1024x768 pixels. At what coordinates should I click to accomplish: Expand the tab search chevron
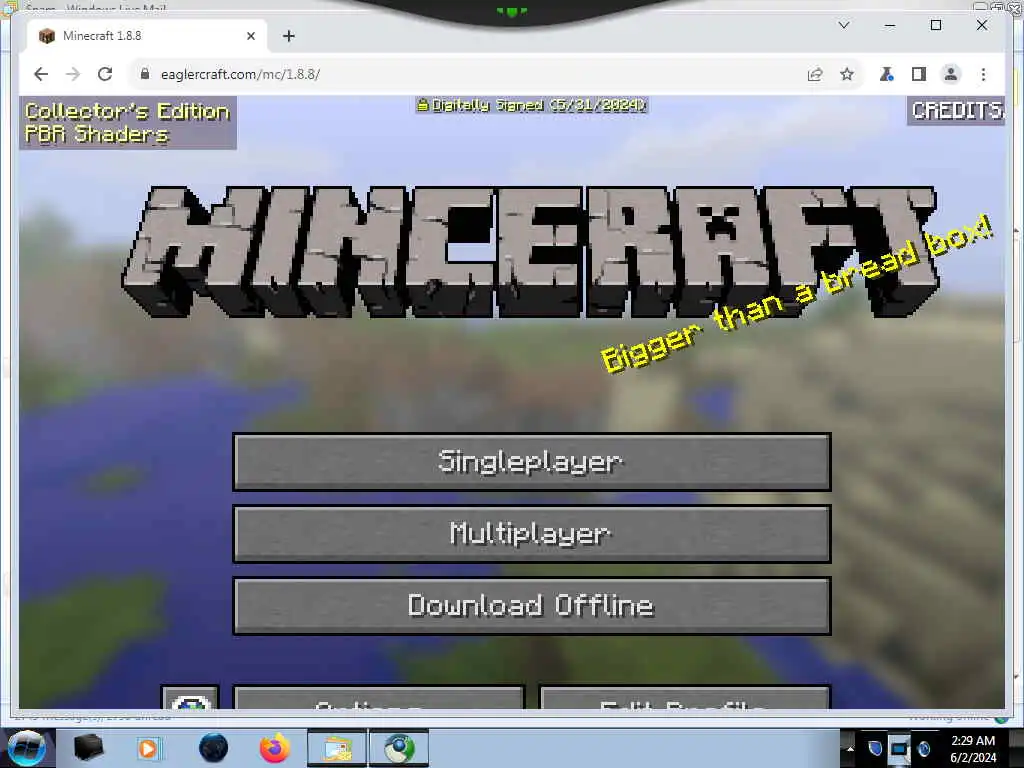(844, 25)
